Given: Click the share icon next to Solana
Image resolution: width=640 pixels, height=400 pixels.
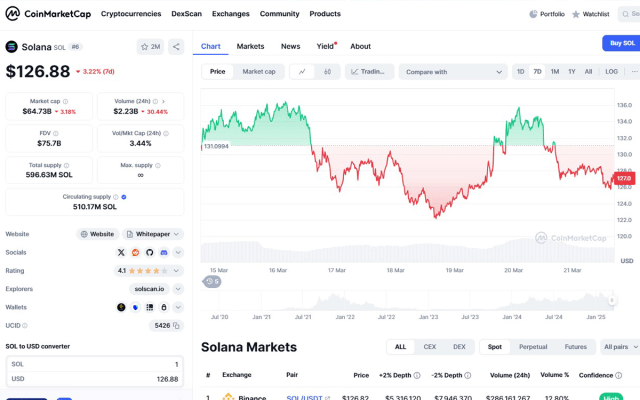Looking at the screenshot, I should [x=176, y=47].
